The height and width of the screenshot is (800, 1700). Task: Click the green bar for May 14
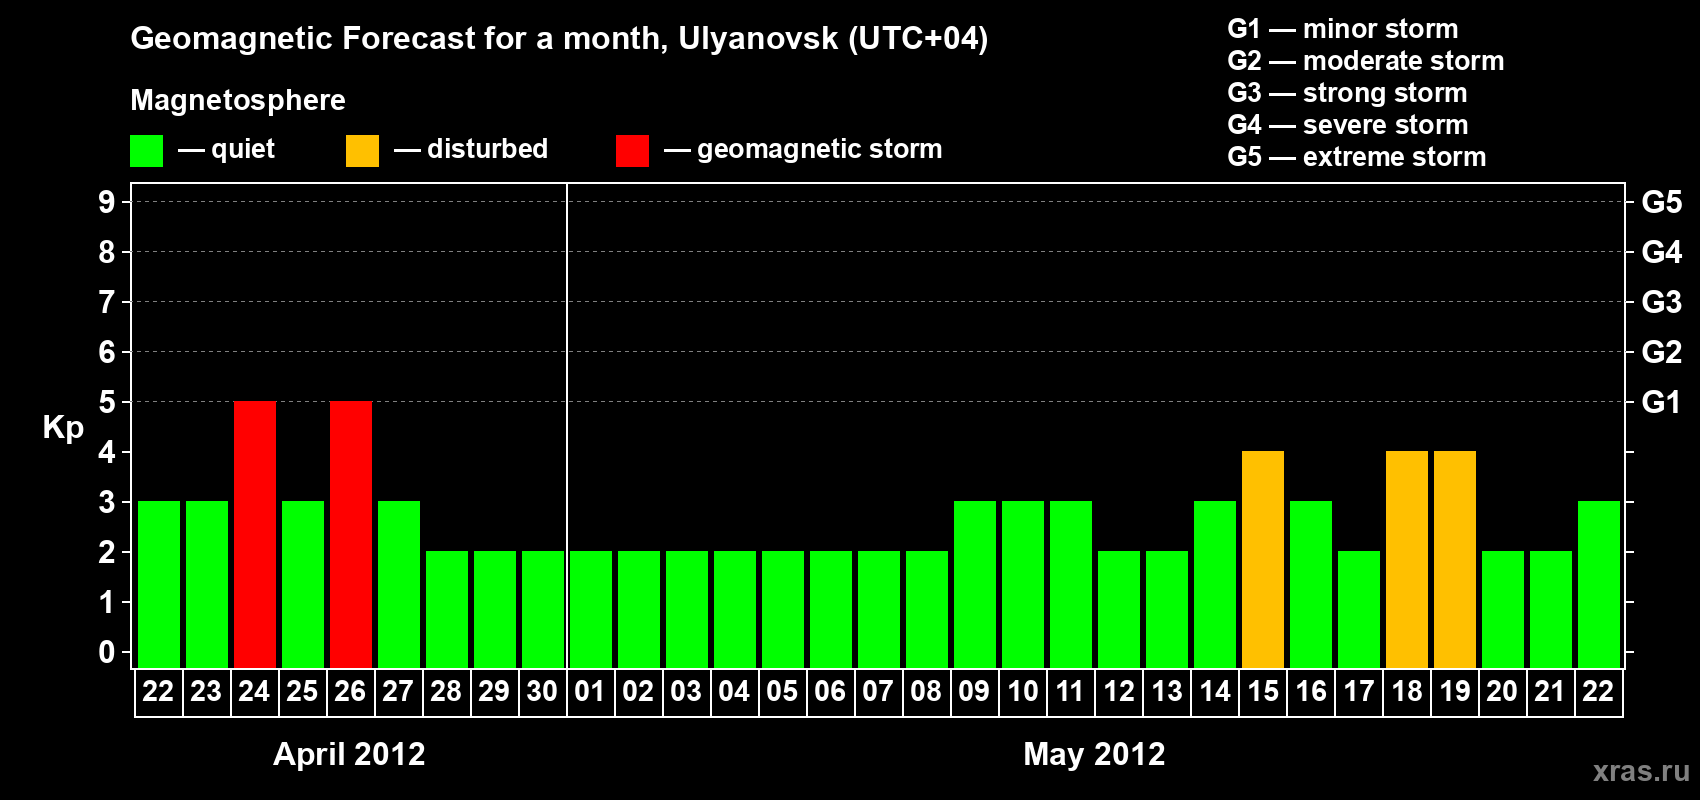click(1215, 585)
